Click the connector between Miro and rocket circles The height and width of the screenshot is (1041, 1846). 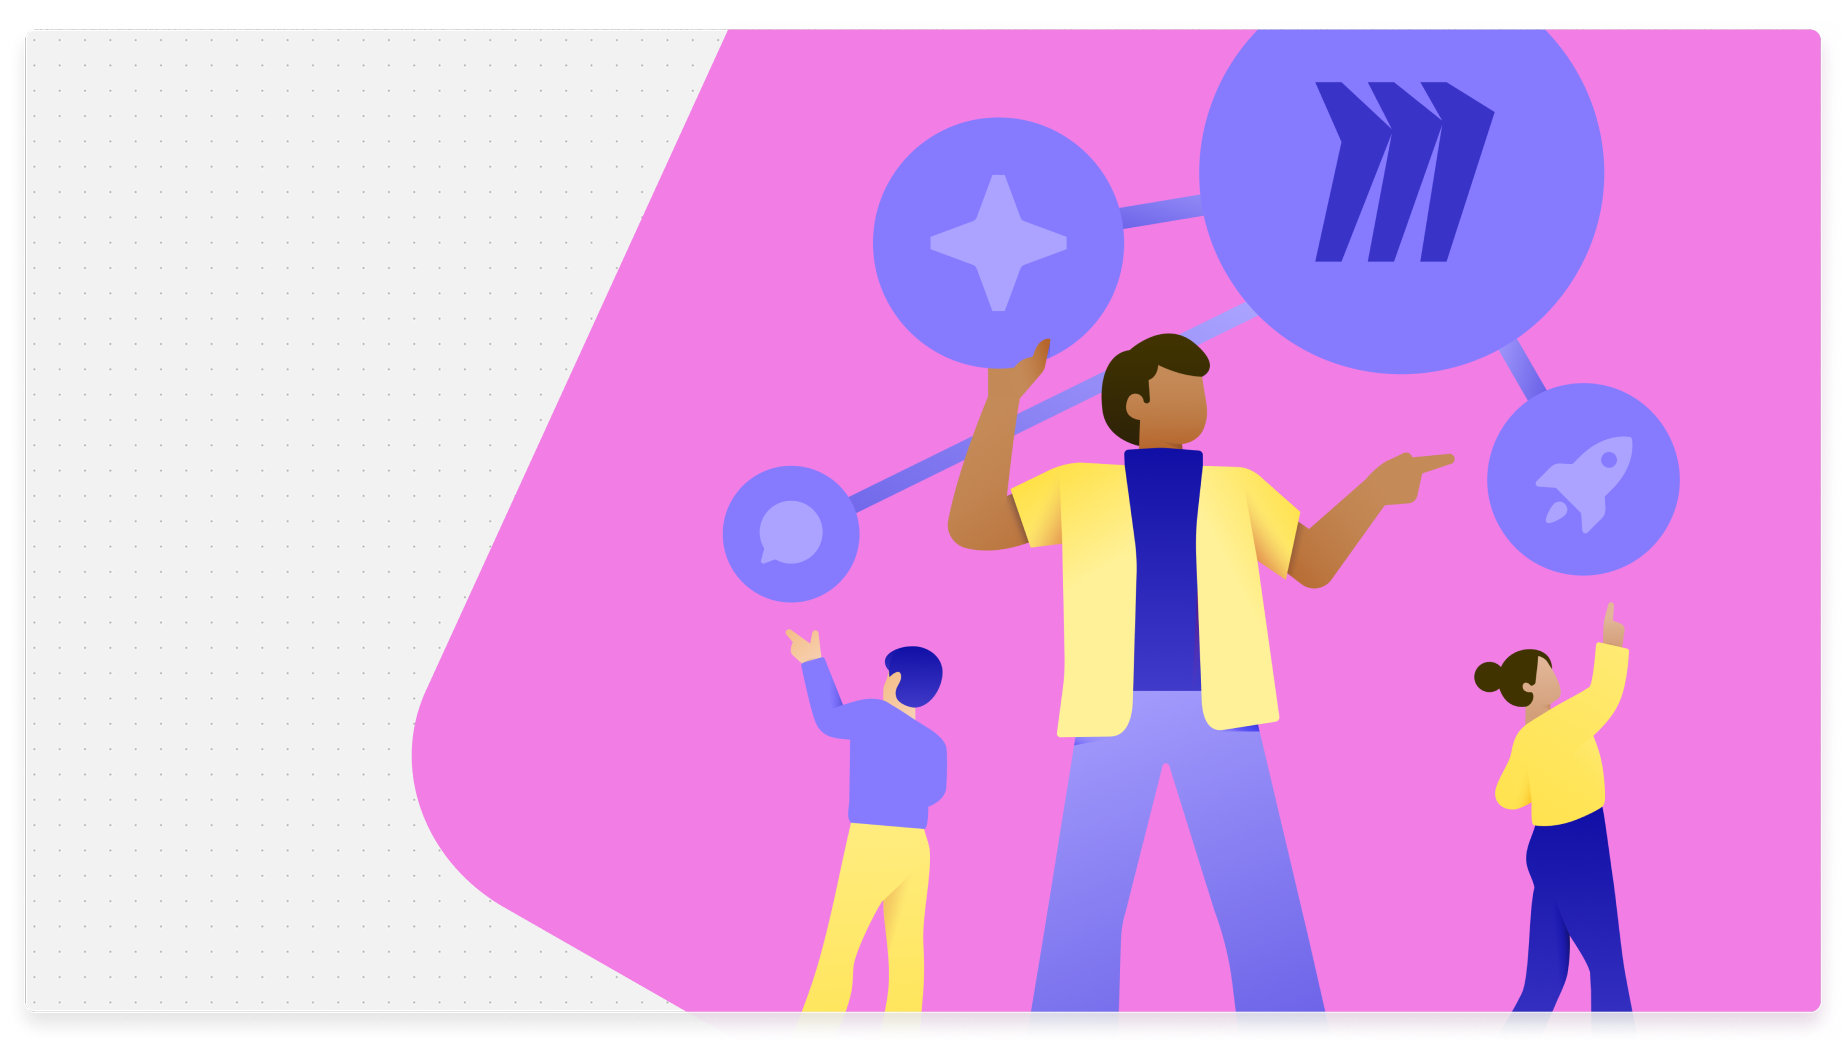coord(1524,369)
